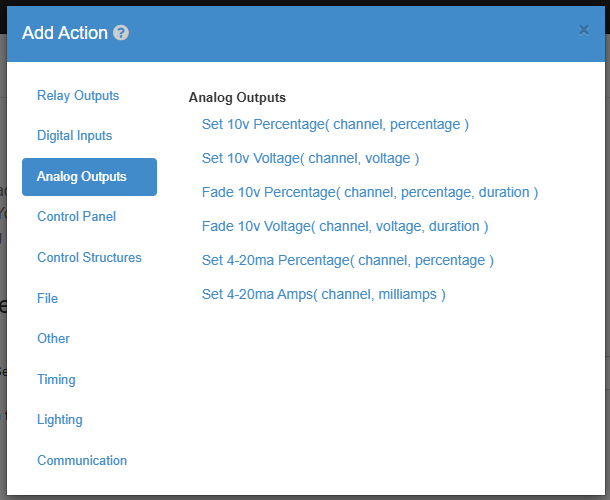Select the Communication category
Viewport: 610px width, 500px height.
click(x=82, y=461)
